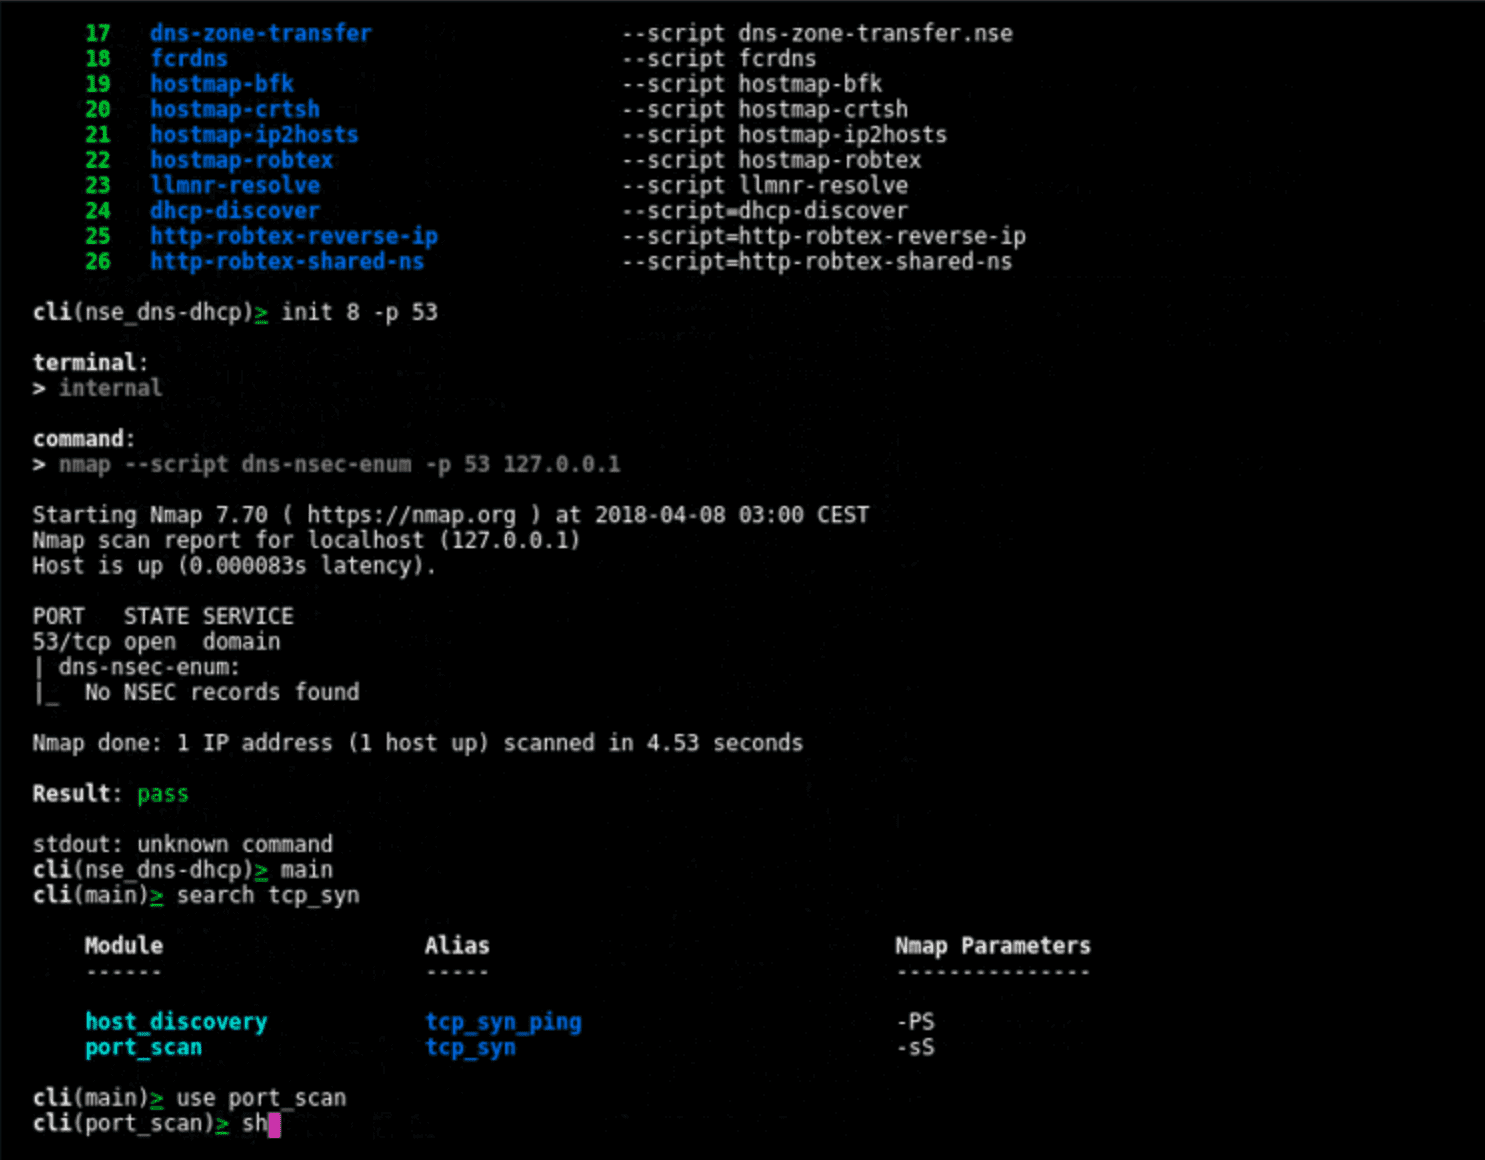
Task: Select 'http-robtex-shared-ns' module name
Action: coord(287,261)
